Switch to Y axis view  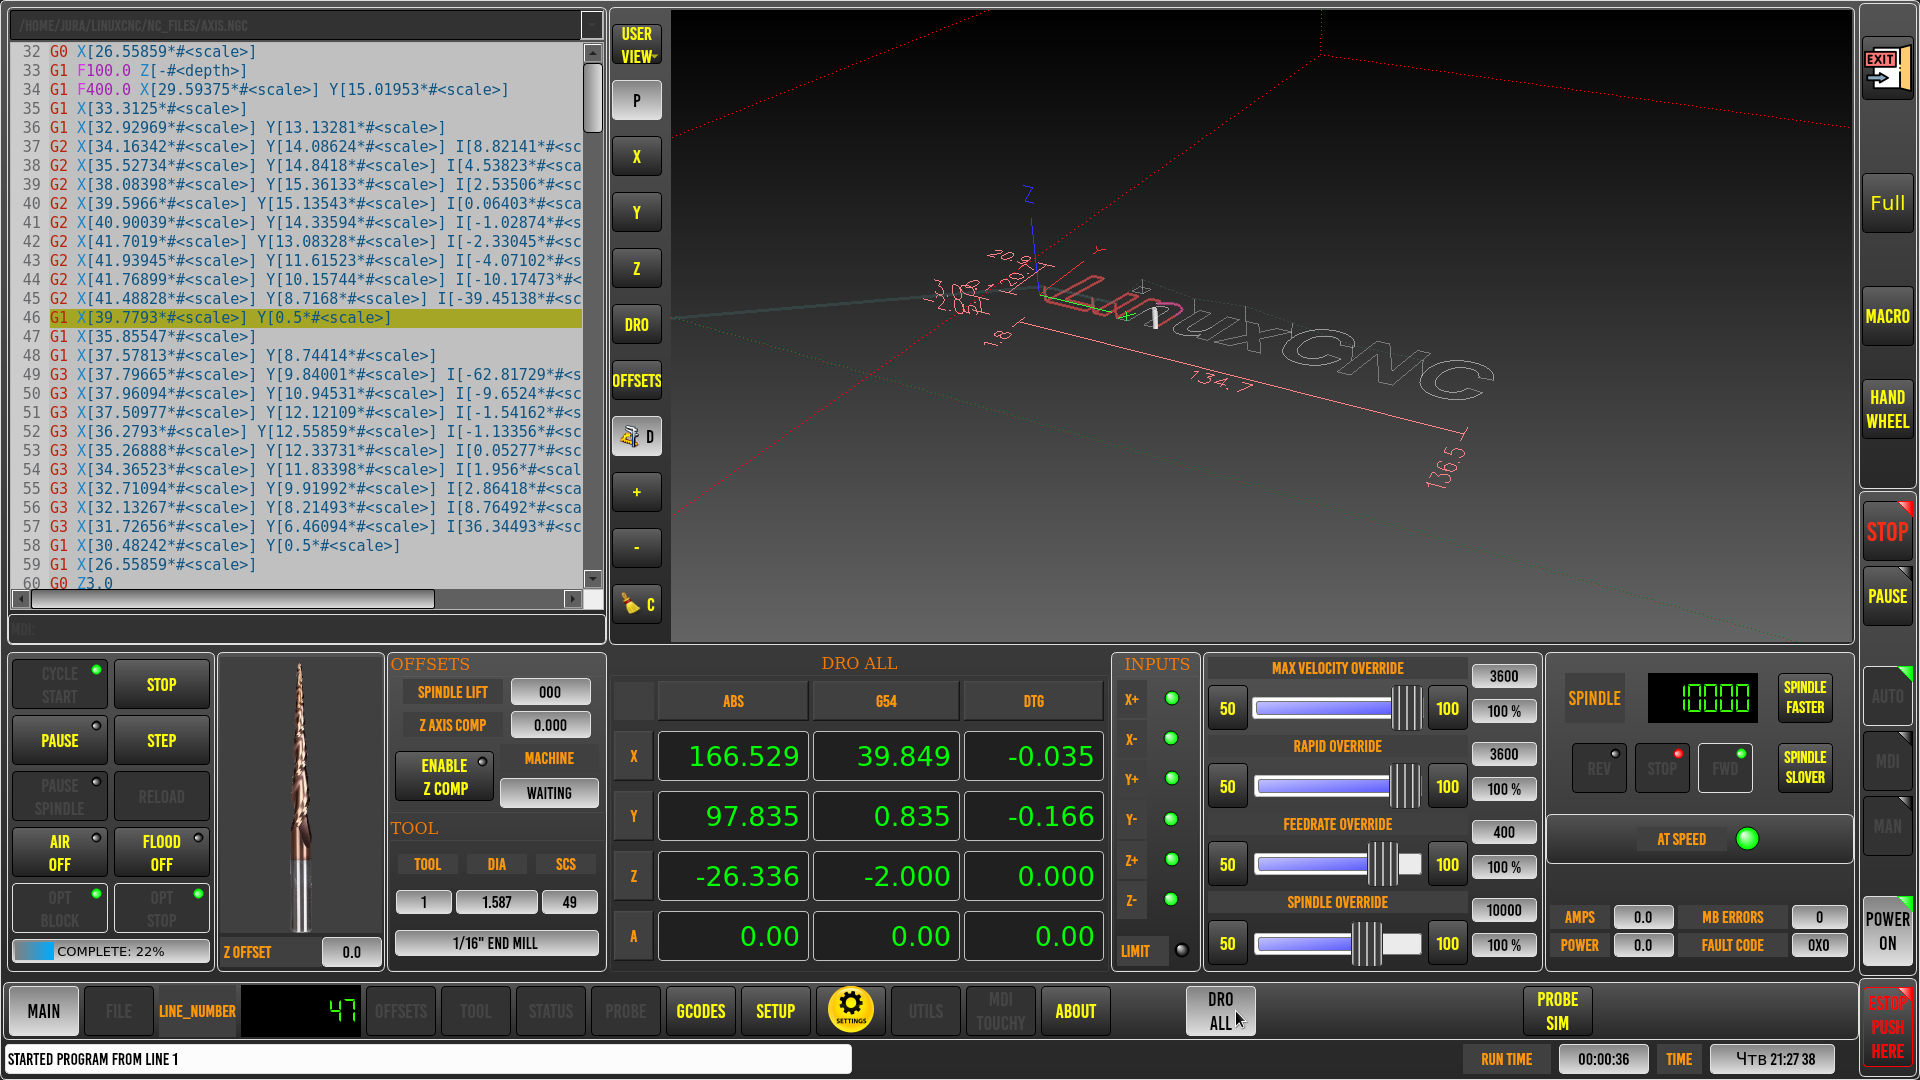click(x=637, y=212)
